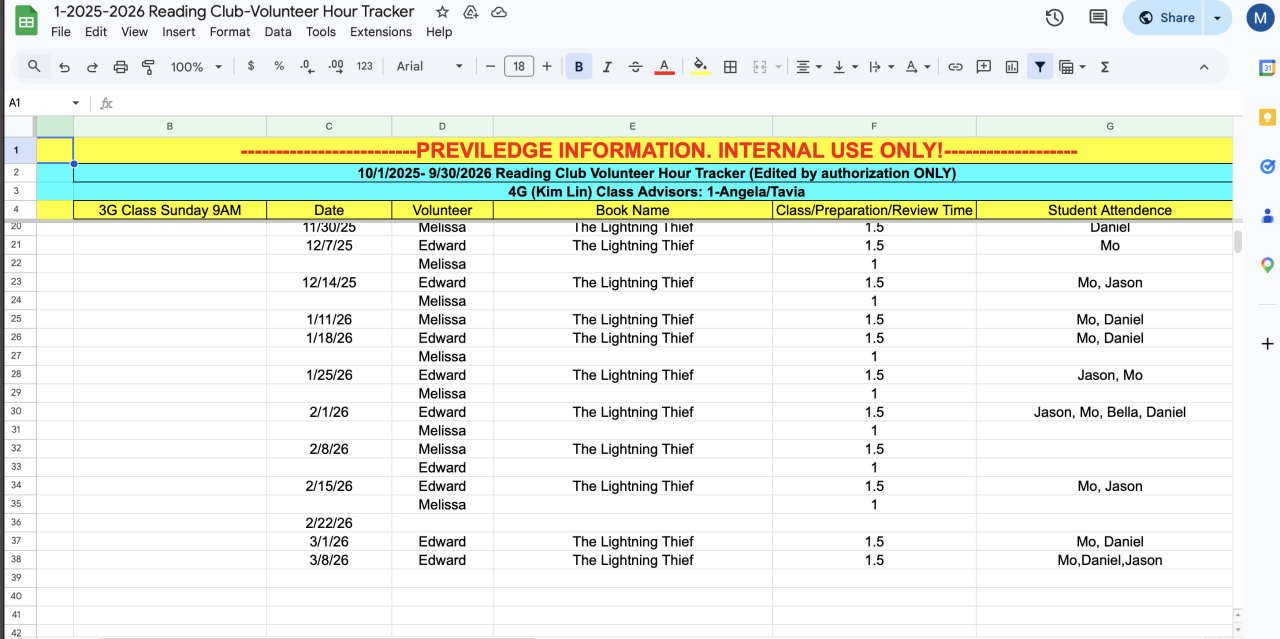Open the Help menu
Image resolution: width=1280 pixels, height=639 pixels.
439,32
